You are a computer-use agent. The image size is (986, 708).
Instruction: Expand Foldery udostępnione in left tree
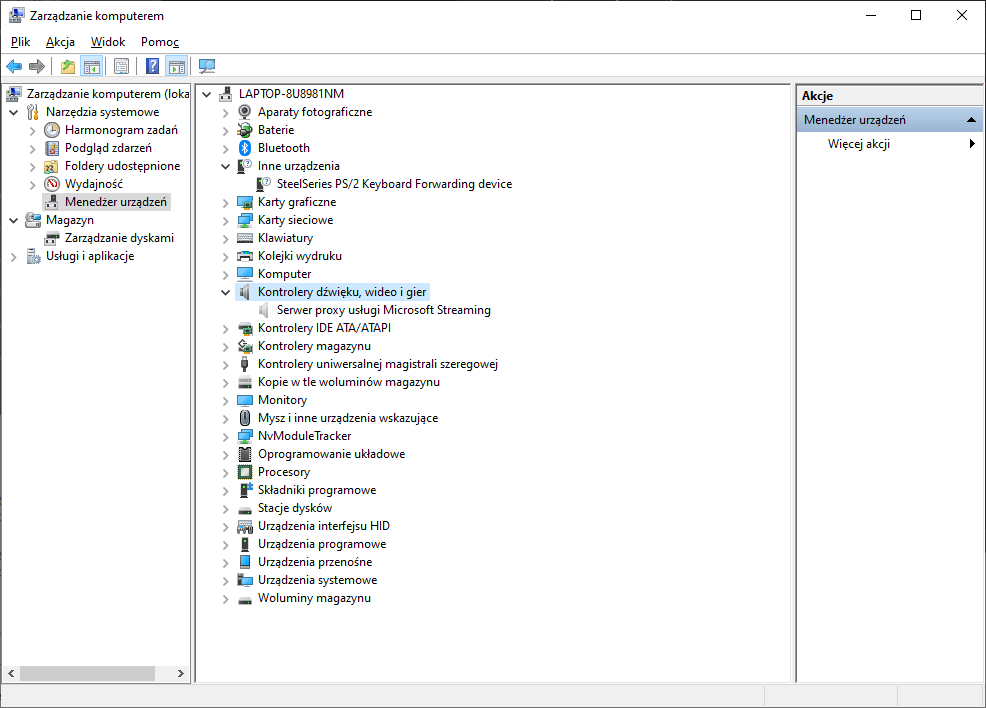click(x=33, y=167)
